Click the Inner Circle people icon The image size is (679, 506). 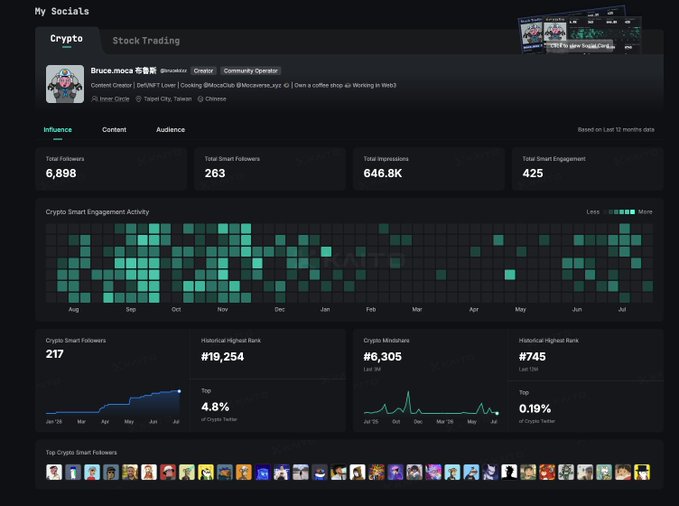coord(94,99)
